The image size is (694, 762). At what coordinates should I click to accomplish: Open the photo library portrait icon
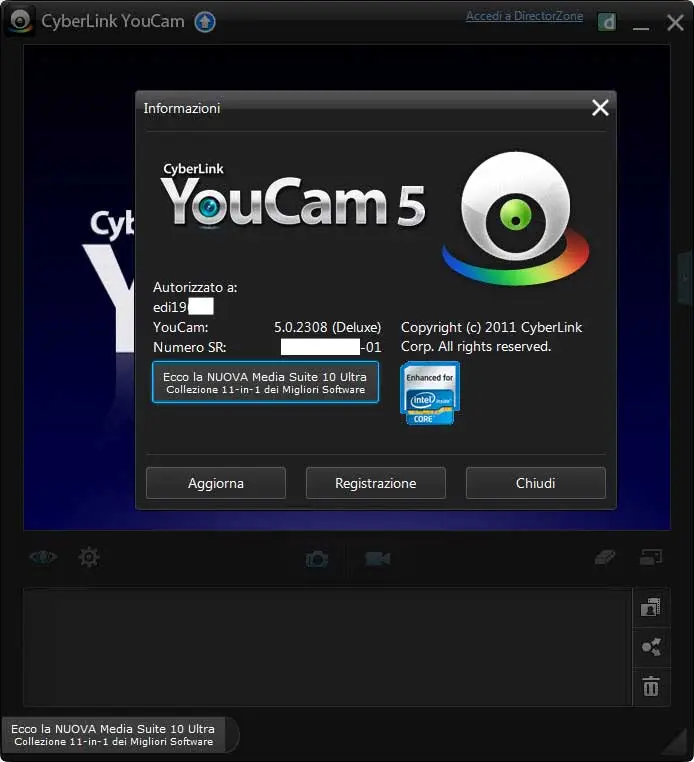[651, 607]
